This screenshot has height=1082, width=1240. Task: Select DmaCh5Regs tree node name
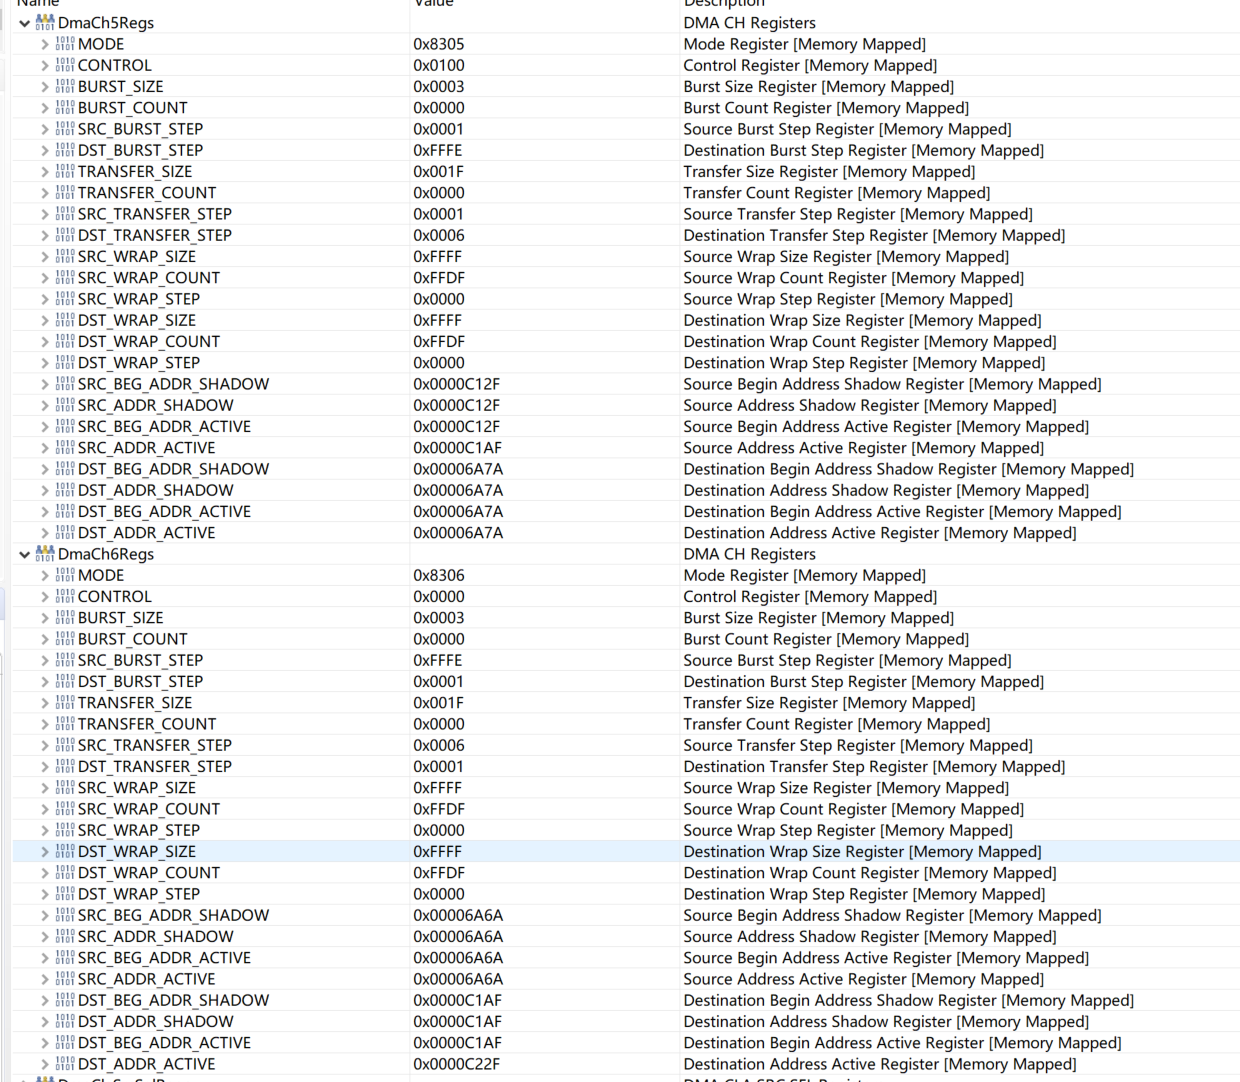(106, 23)
